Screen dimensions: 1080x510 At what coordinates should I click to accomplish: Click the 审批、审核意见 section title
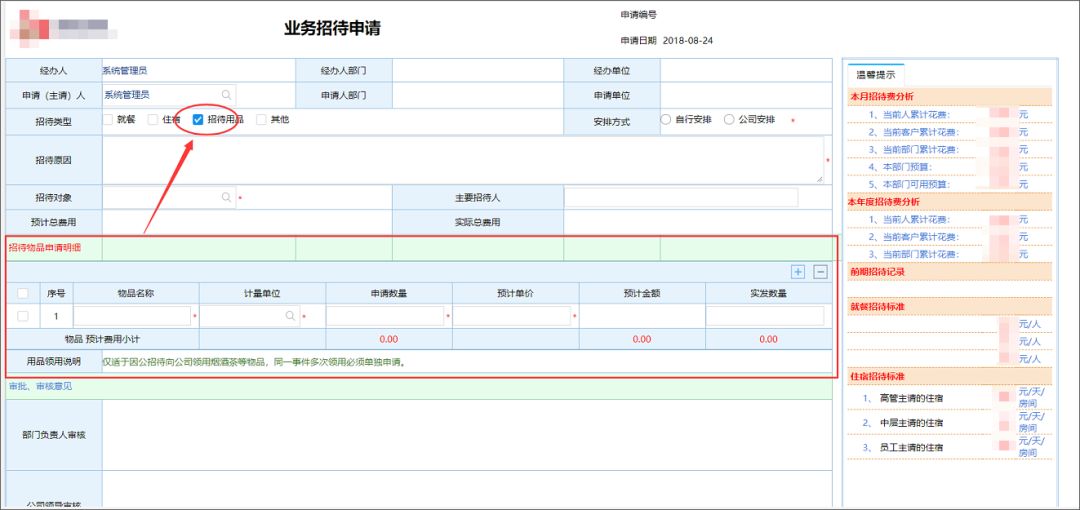click(40, 387)
